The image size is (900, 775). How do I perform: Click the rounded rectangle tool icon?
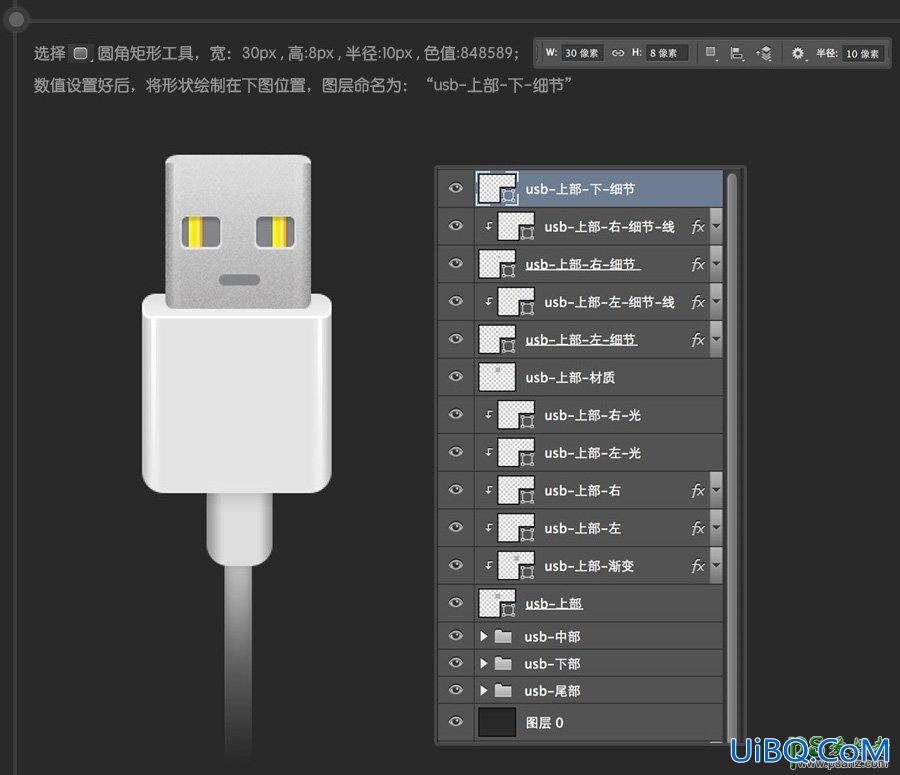[80, 53]
